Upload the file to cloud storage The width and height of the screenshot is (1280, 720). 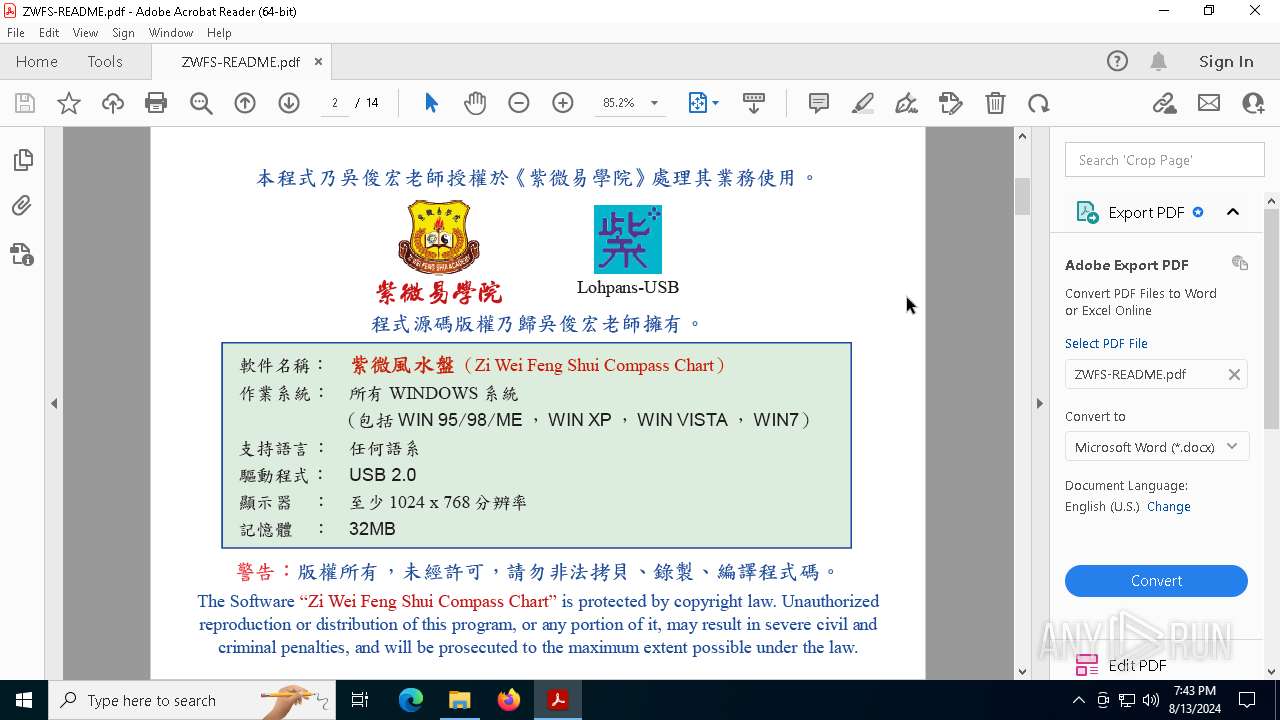point(113,103)
